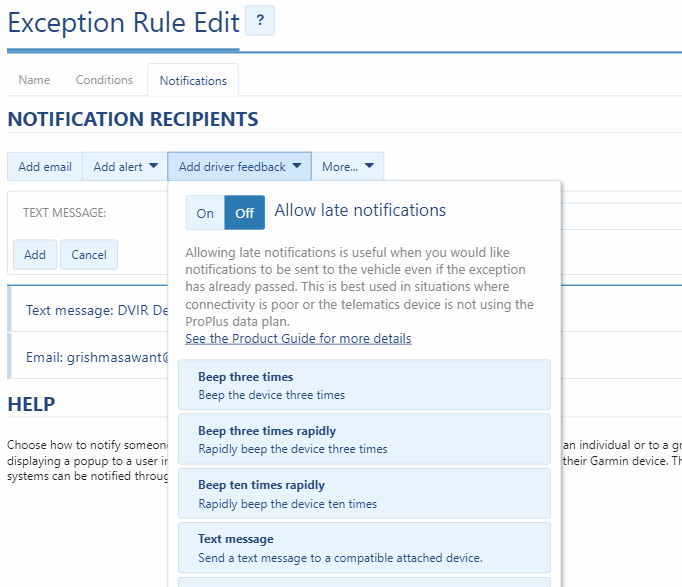Screen dimensions: 682x587
Task: Click the Add email button
Action: pos(45,166)
